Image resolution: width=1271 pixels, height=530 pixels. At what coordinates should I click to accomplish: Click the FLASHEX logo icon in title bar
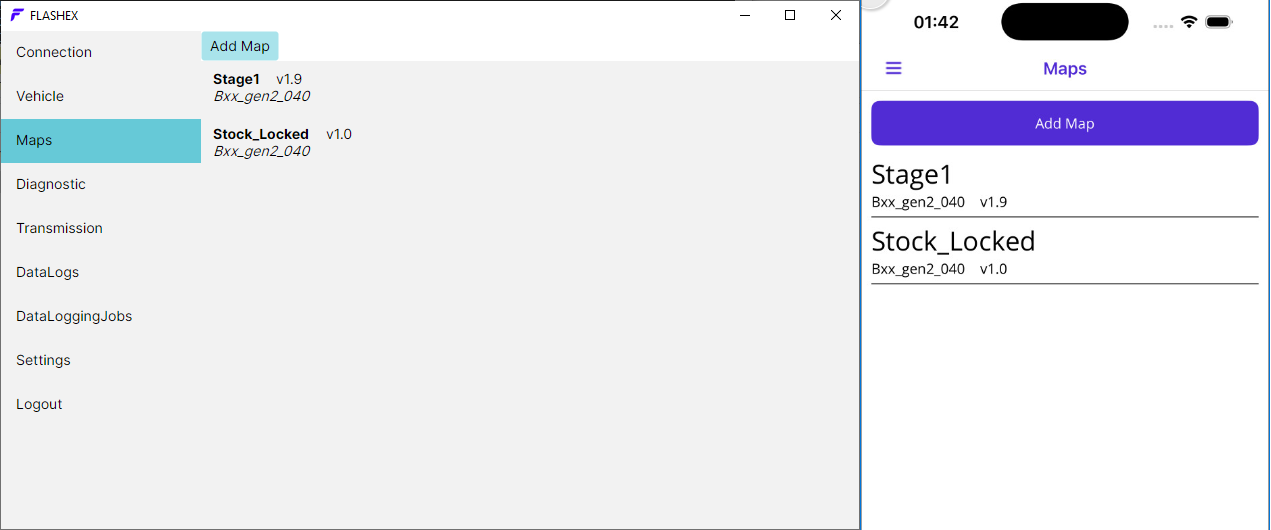[x=17, y=15]
